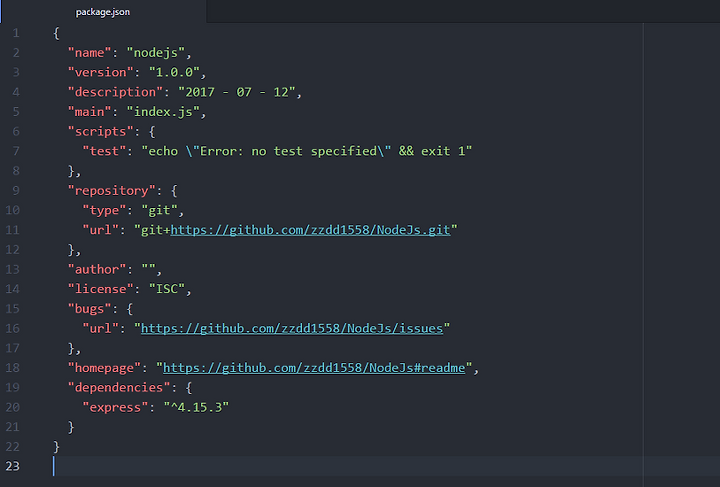Click the "author" key

[x=97, y=269]
